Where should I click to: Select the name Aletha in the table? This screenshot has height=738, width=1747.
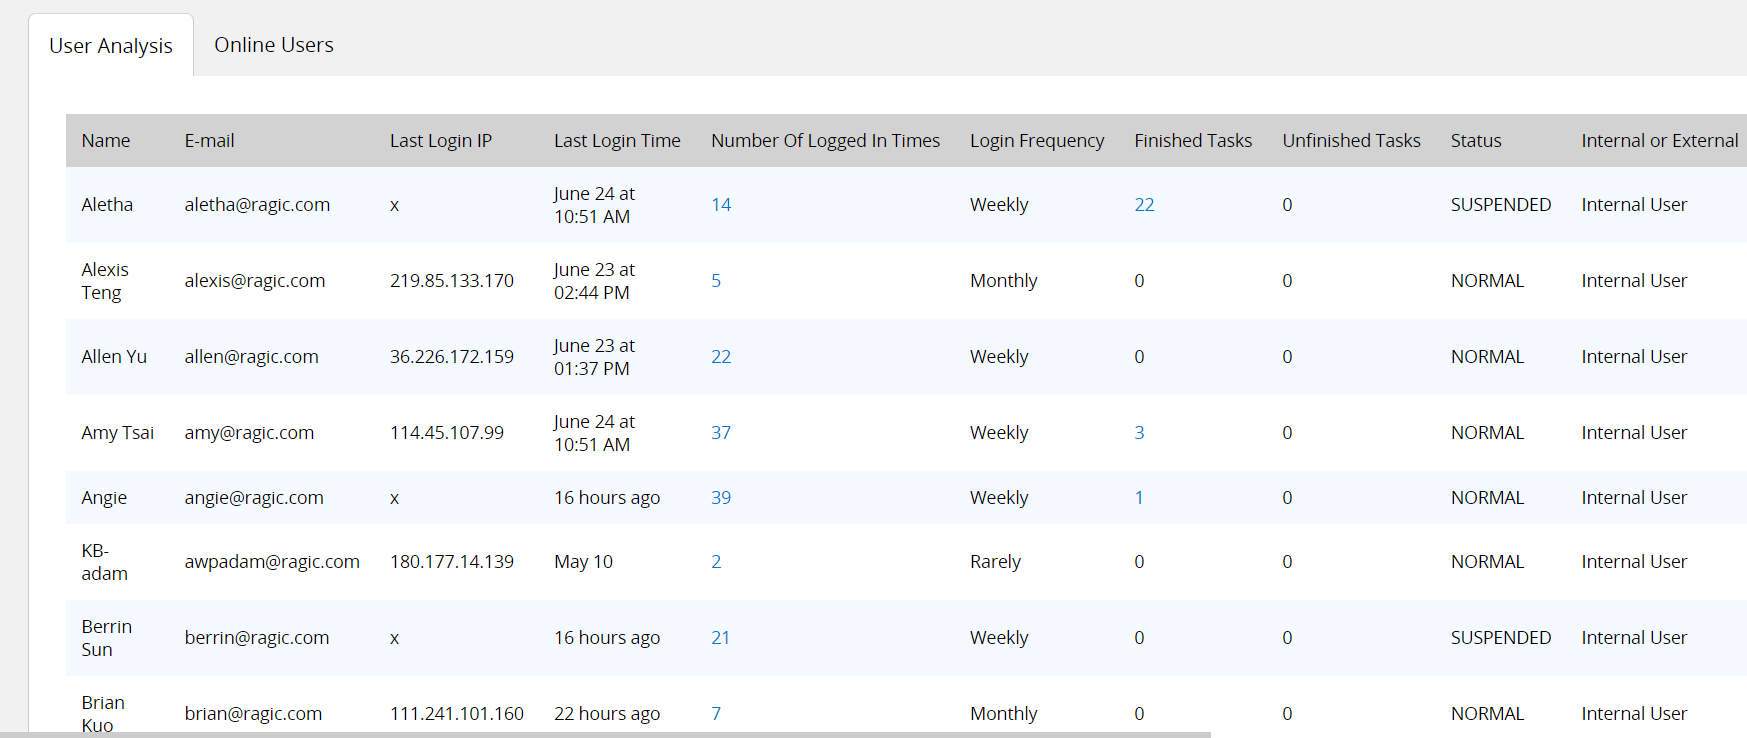tap(107, 205)
